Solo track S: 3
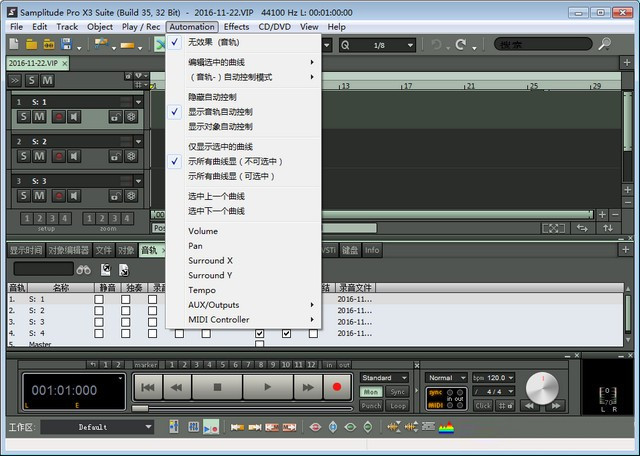This screenshot has width=640, height=456. (24, 196)
